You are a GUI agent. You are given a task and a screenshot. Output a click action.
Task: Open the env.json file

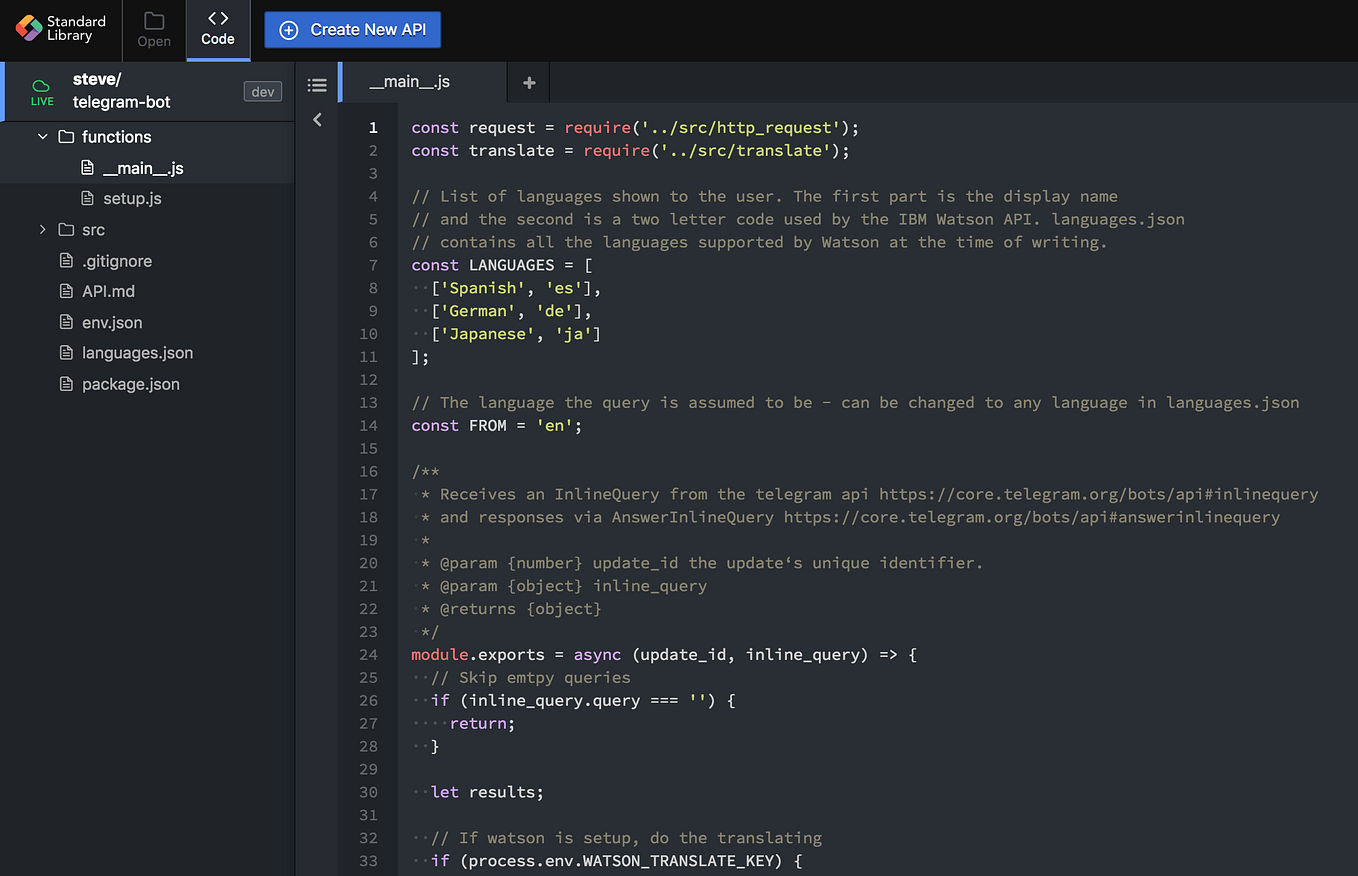point(110,322)
